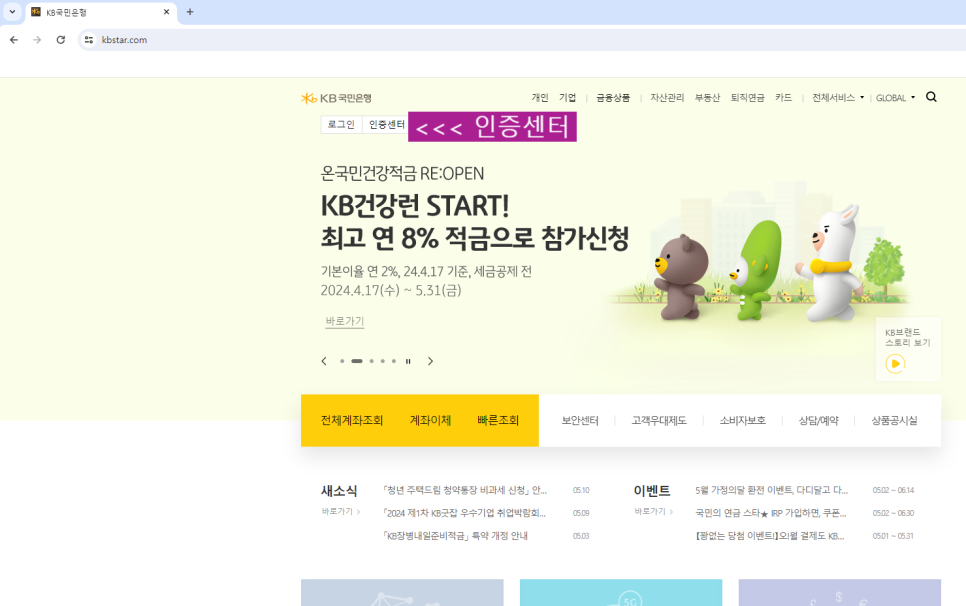Select the active second banner indicator
Screen dimensions: 966x606
(x=357, y=361)
